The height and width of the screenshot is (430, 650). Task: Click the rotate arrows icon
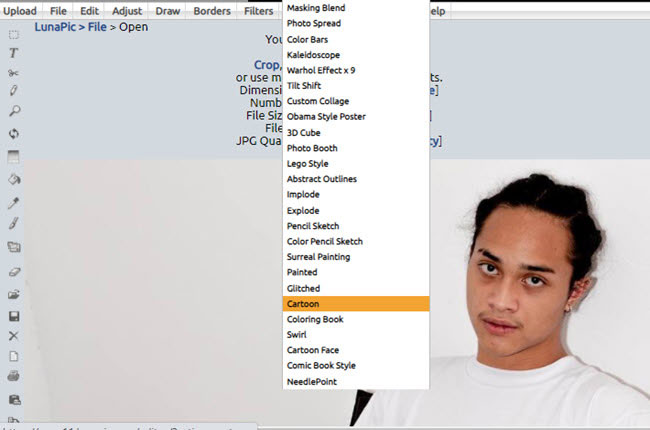click(14, 133)
